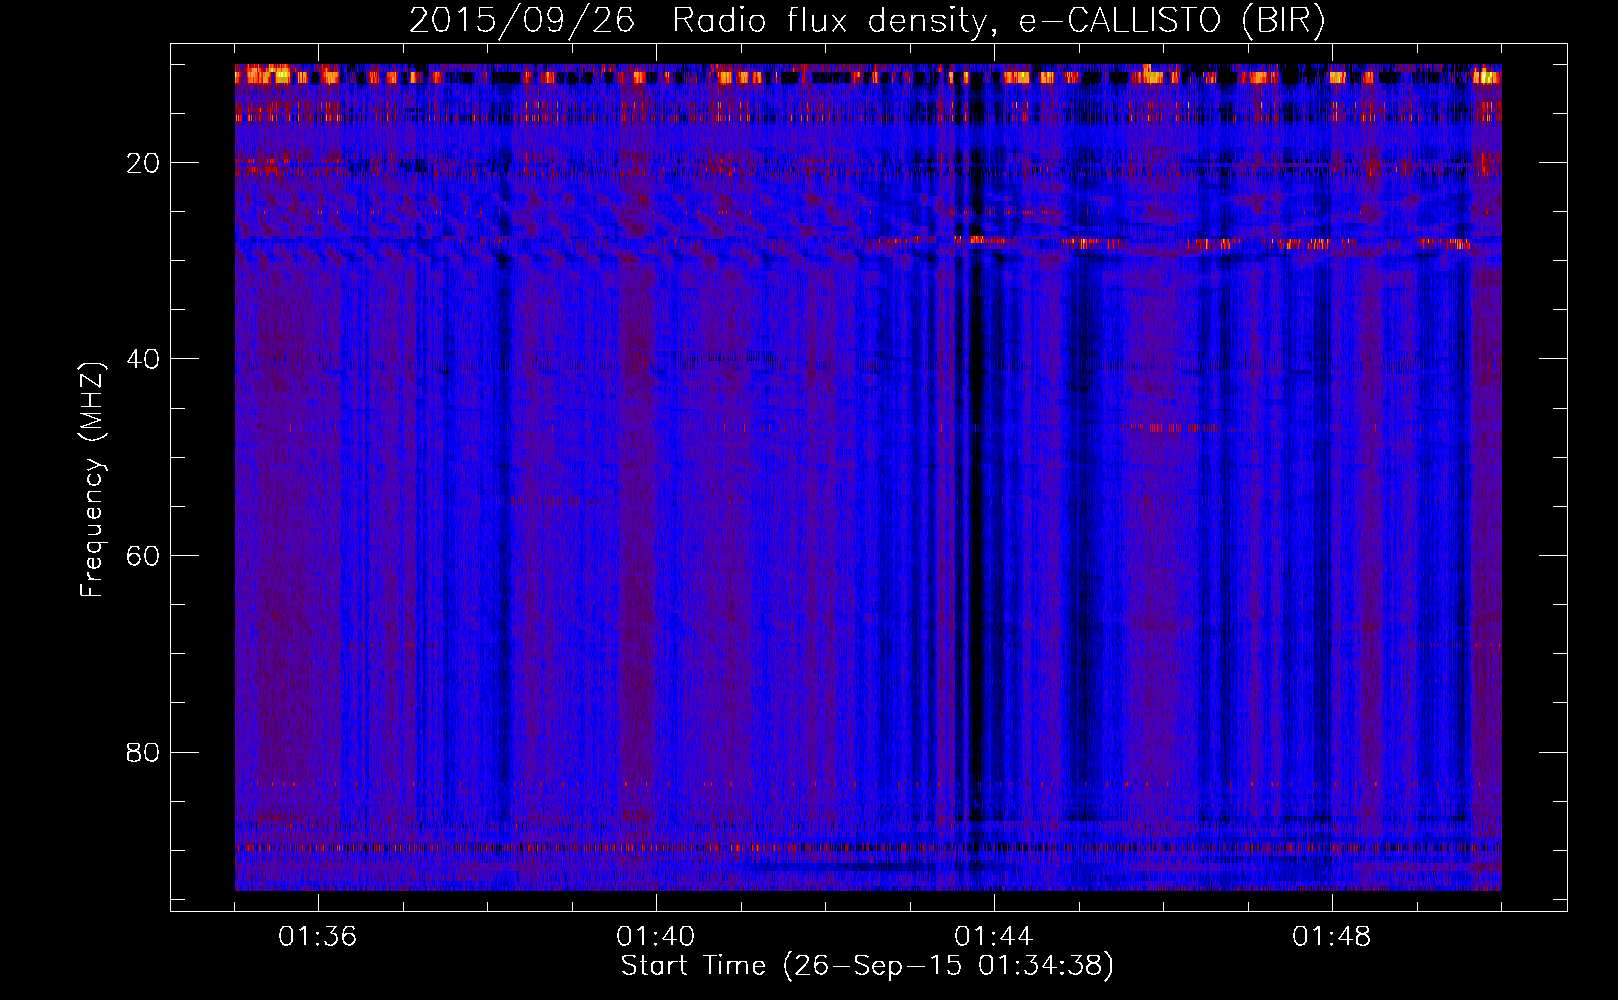Image resolution: width=1618 pixels, height=1000 pixels.
Task: Click the '01:40' time tick label
Action: tap(656, 937)
